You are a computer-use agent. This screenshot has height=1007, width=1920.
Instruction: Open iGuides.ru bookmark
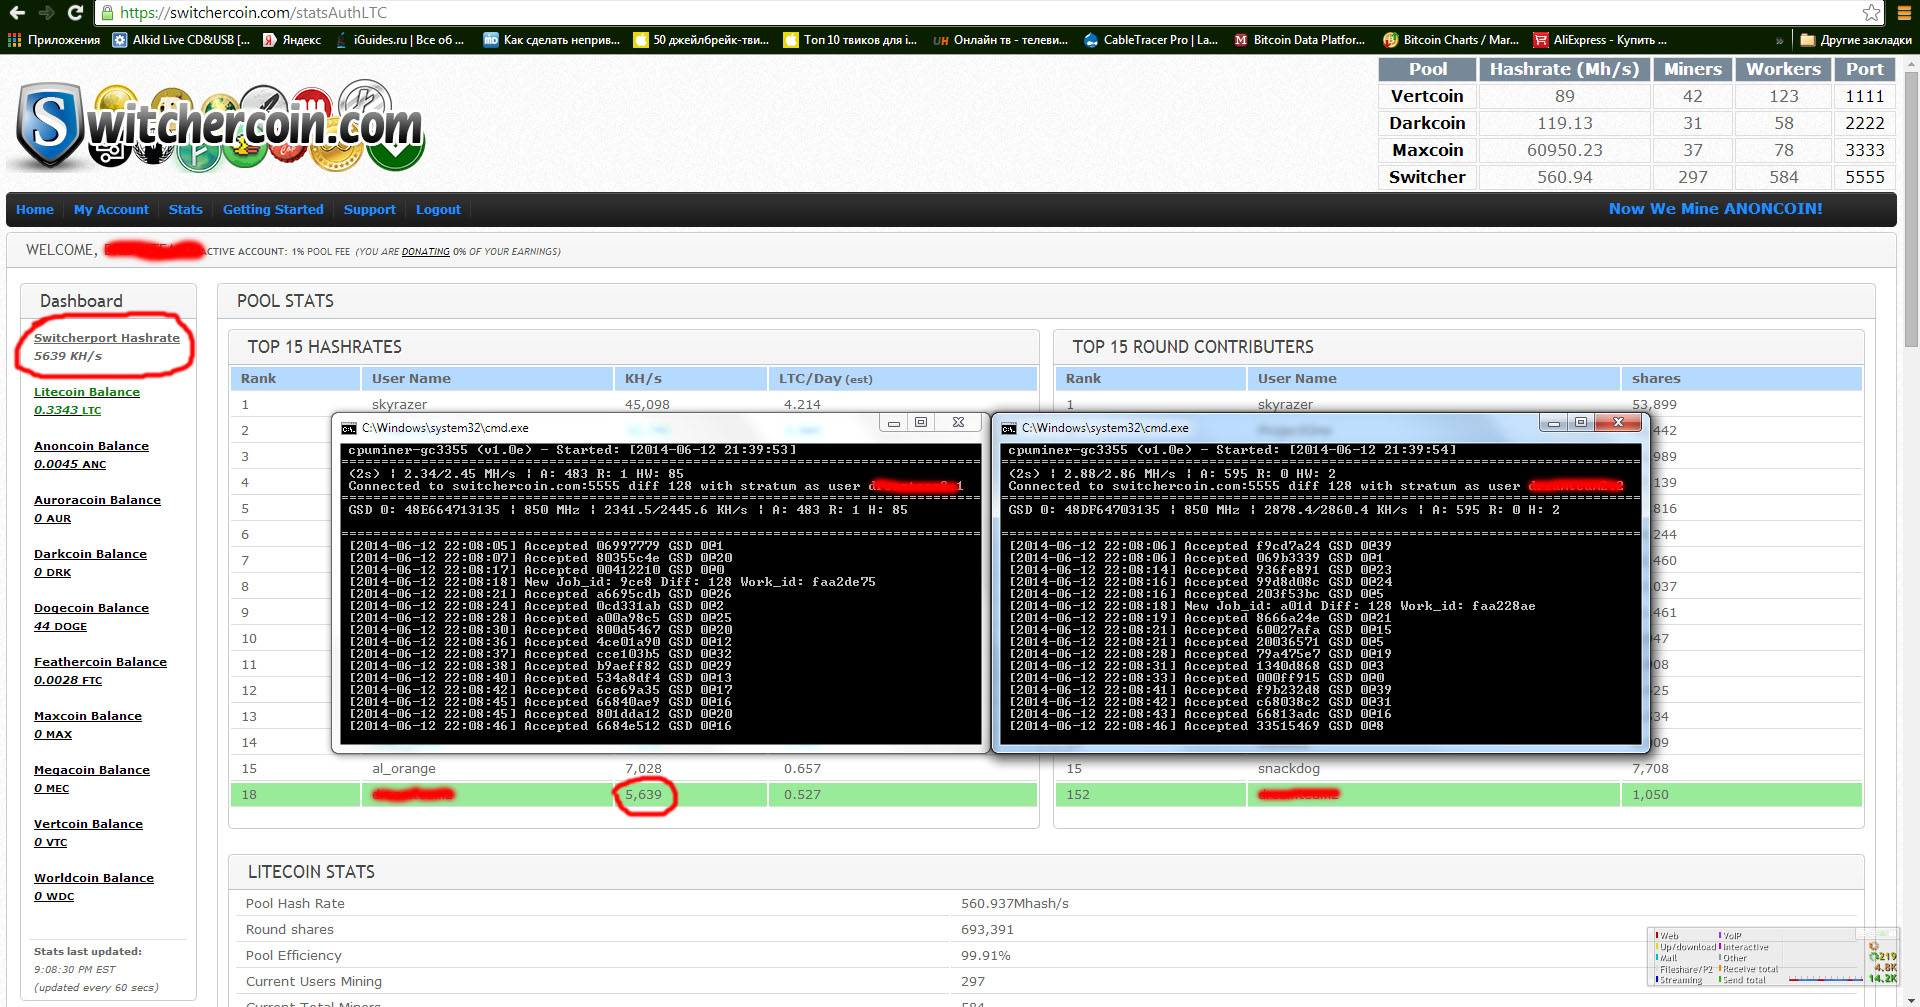399,40
